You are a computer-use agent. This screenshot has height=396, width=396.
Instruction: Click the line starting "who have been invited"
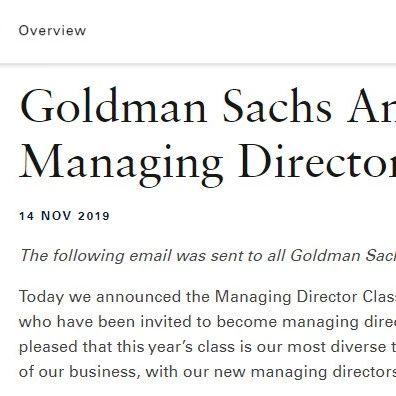(207, 322)
